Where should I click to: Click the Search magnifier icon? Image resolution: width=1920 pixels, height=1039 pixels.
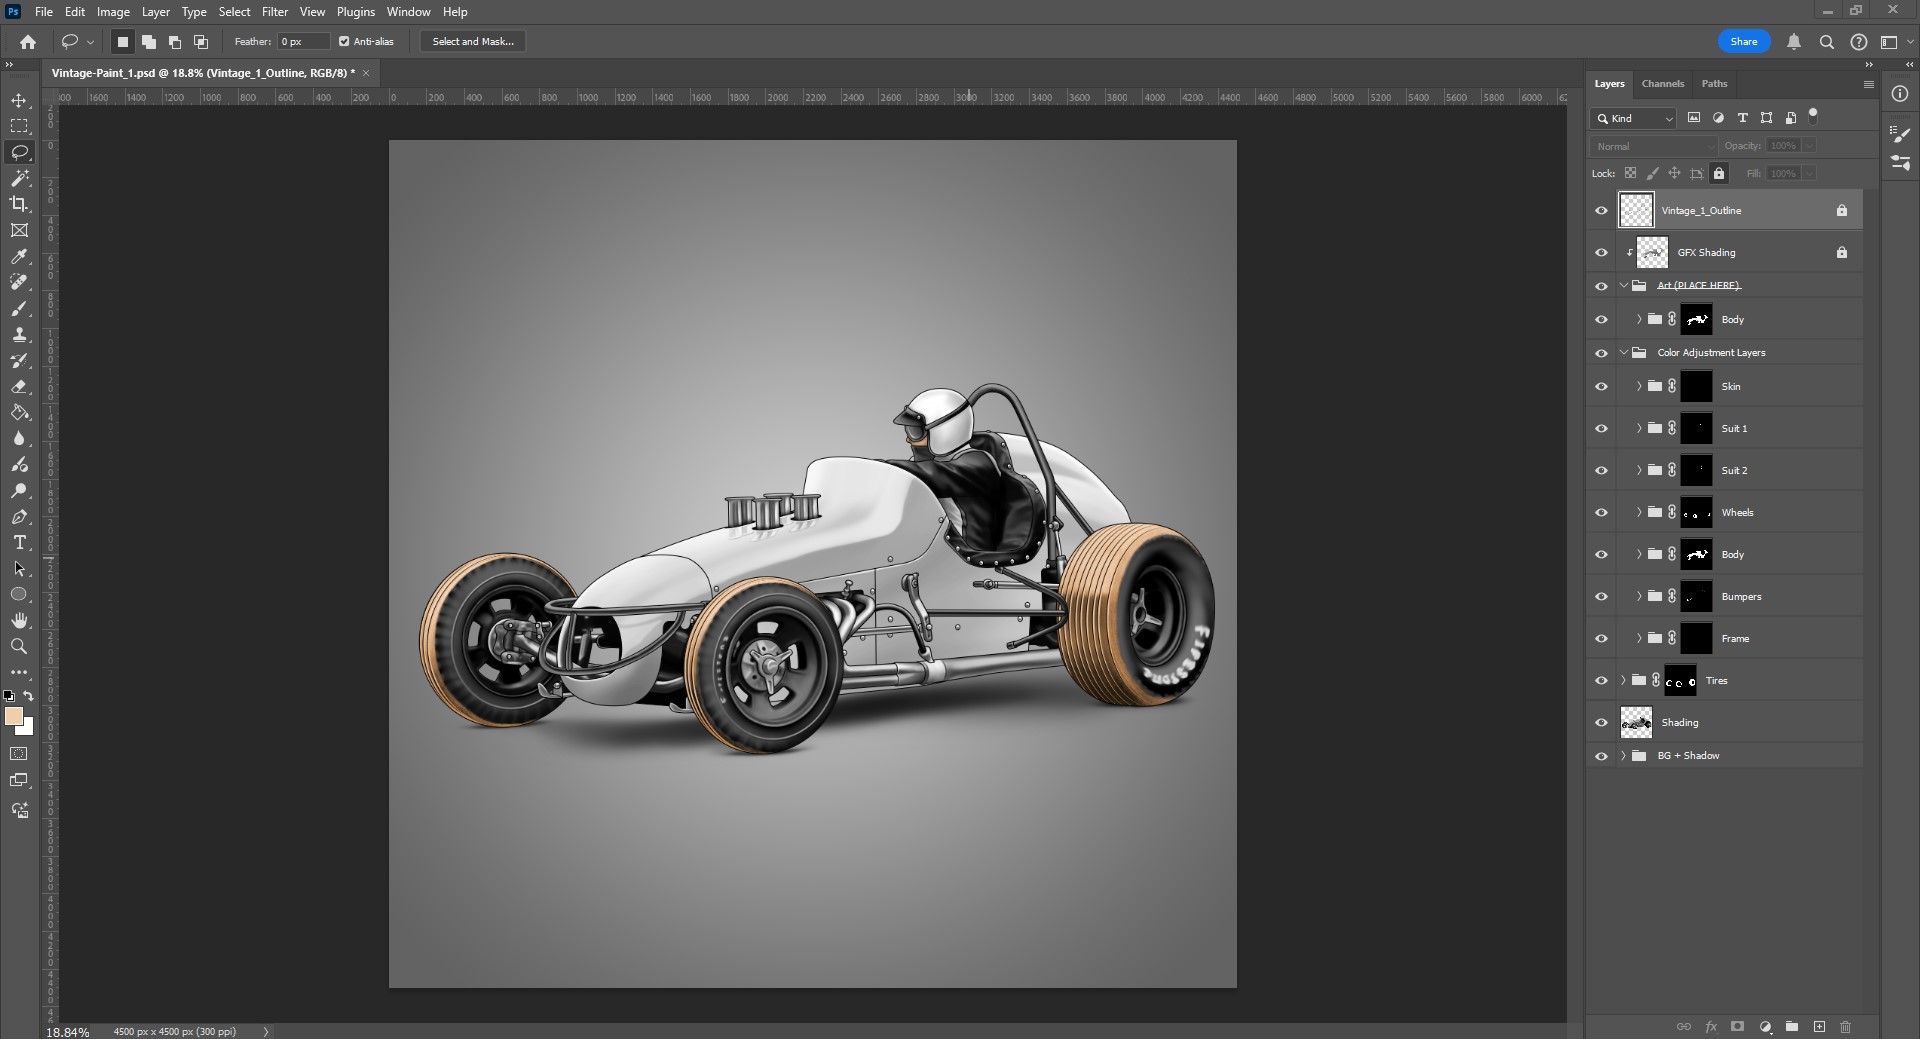point(1826,42)
